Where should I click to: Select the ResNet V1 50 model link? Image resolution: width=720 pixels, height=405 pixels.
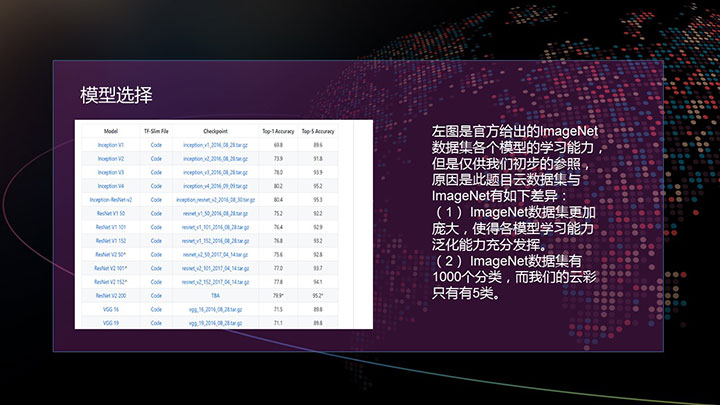pos(110,213)
